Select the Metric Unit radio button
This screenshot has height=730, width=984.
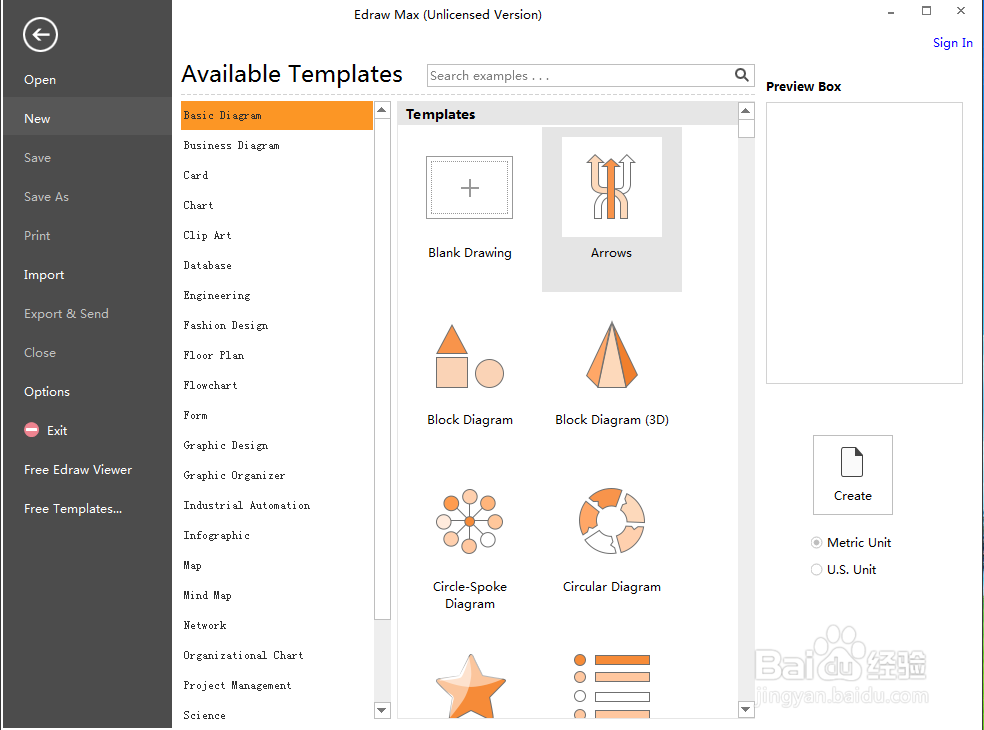pos(816,542)
